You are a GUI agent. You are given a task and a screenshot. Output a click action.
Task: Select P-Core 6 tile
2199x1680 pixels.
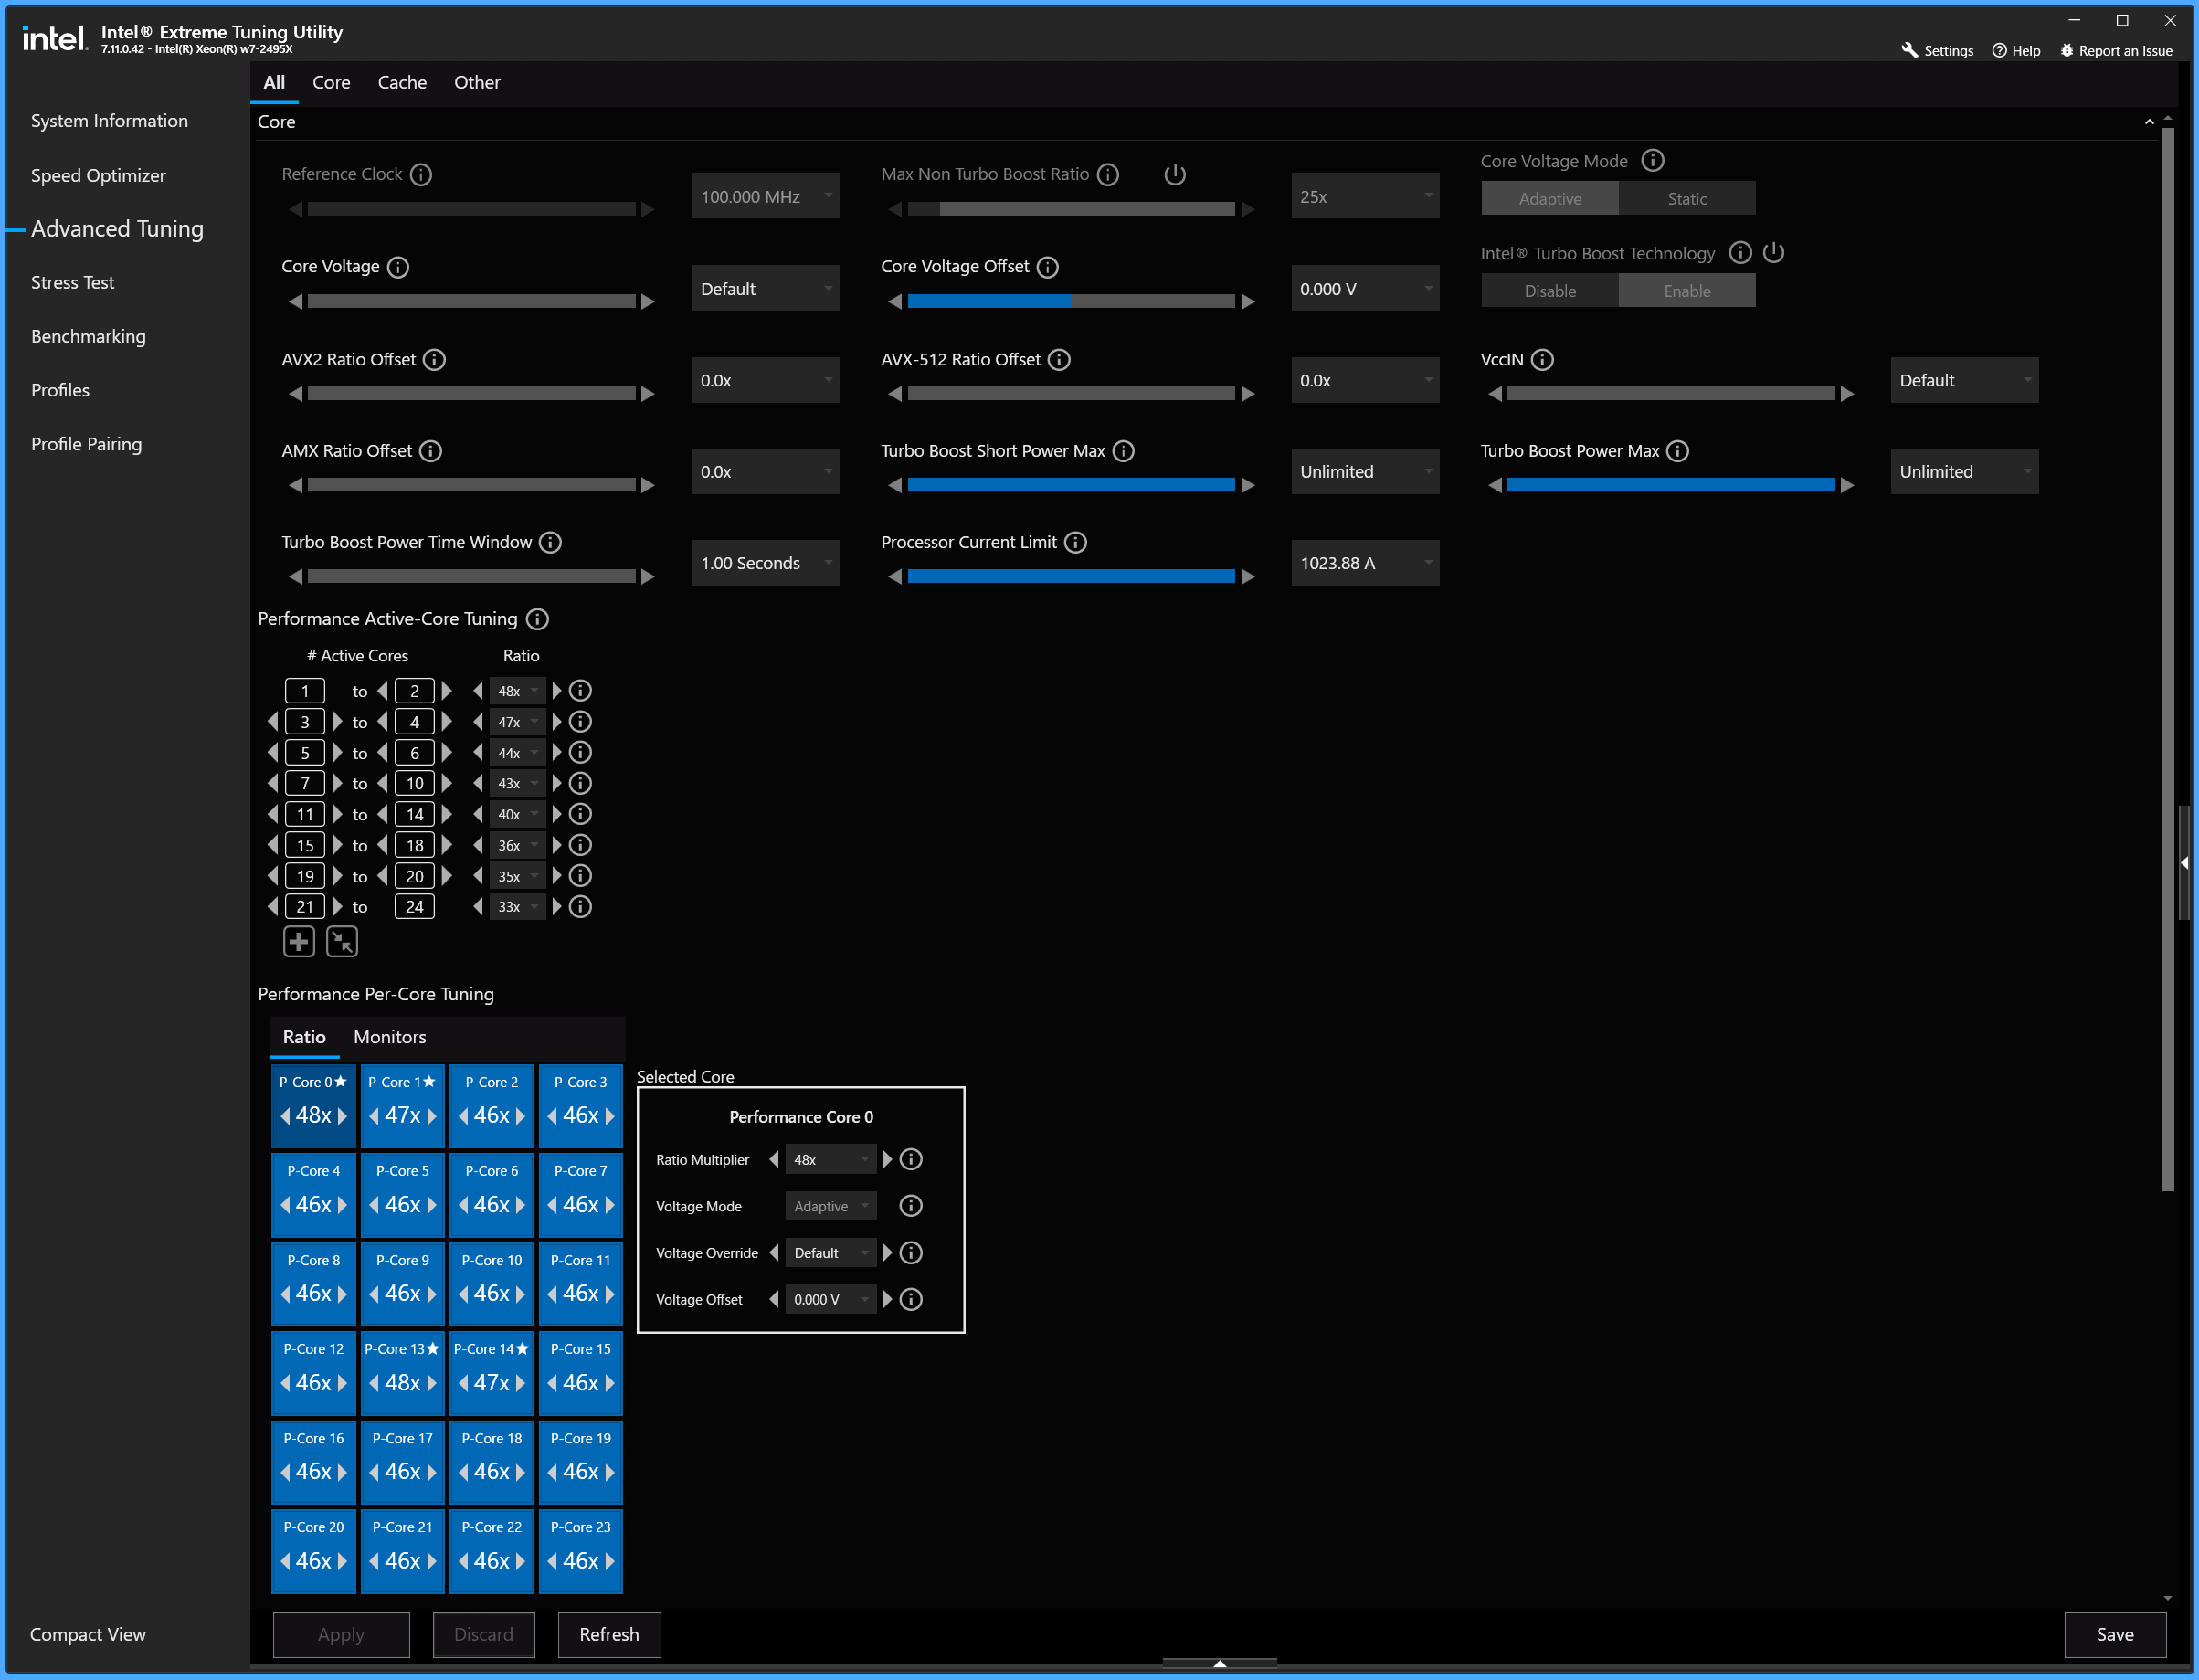click(x=492, y=1194)
